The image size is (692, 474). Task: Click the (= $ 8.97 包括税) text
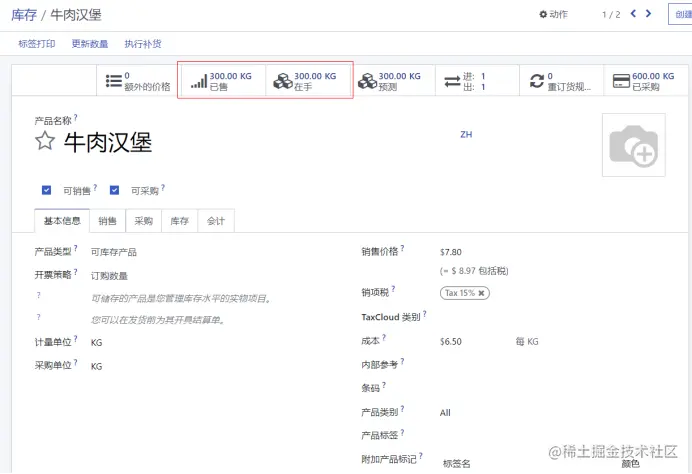click(474, 271)
